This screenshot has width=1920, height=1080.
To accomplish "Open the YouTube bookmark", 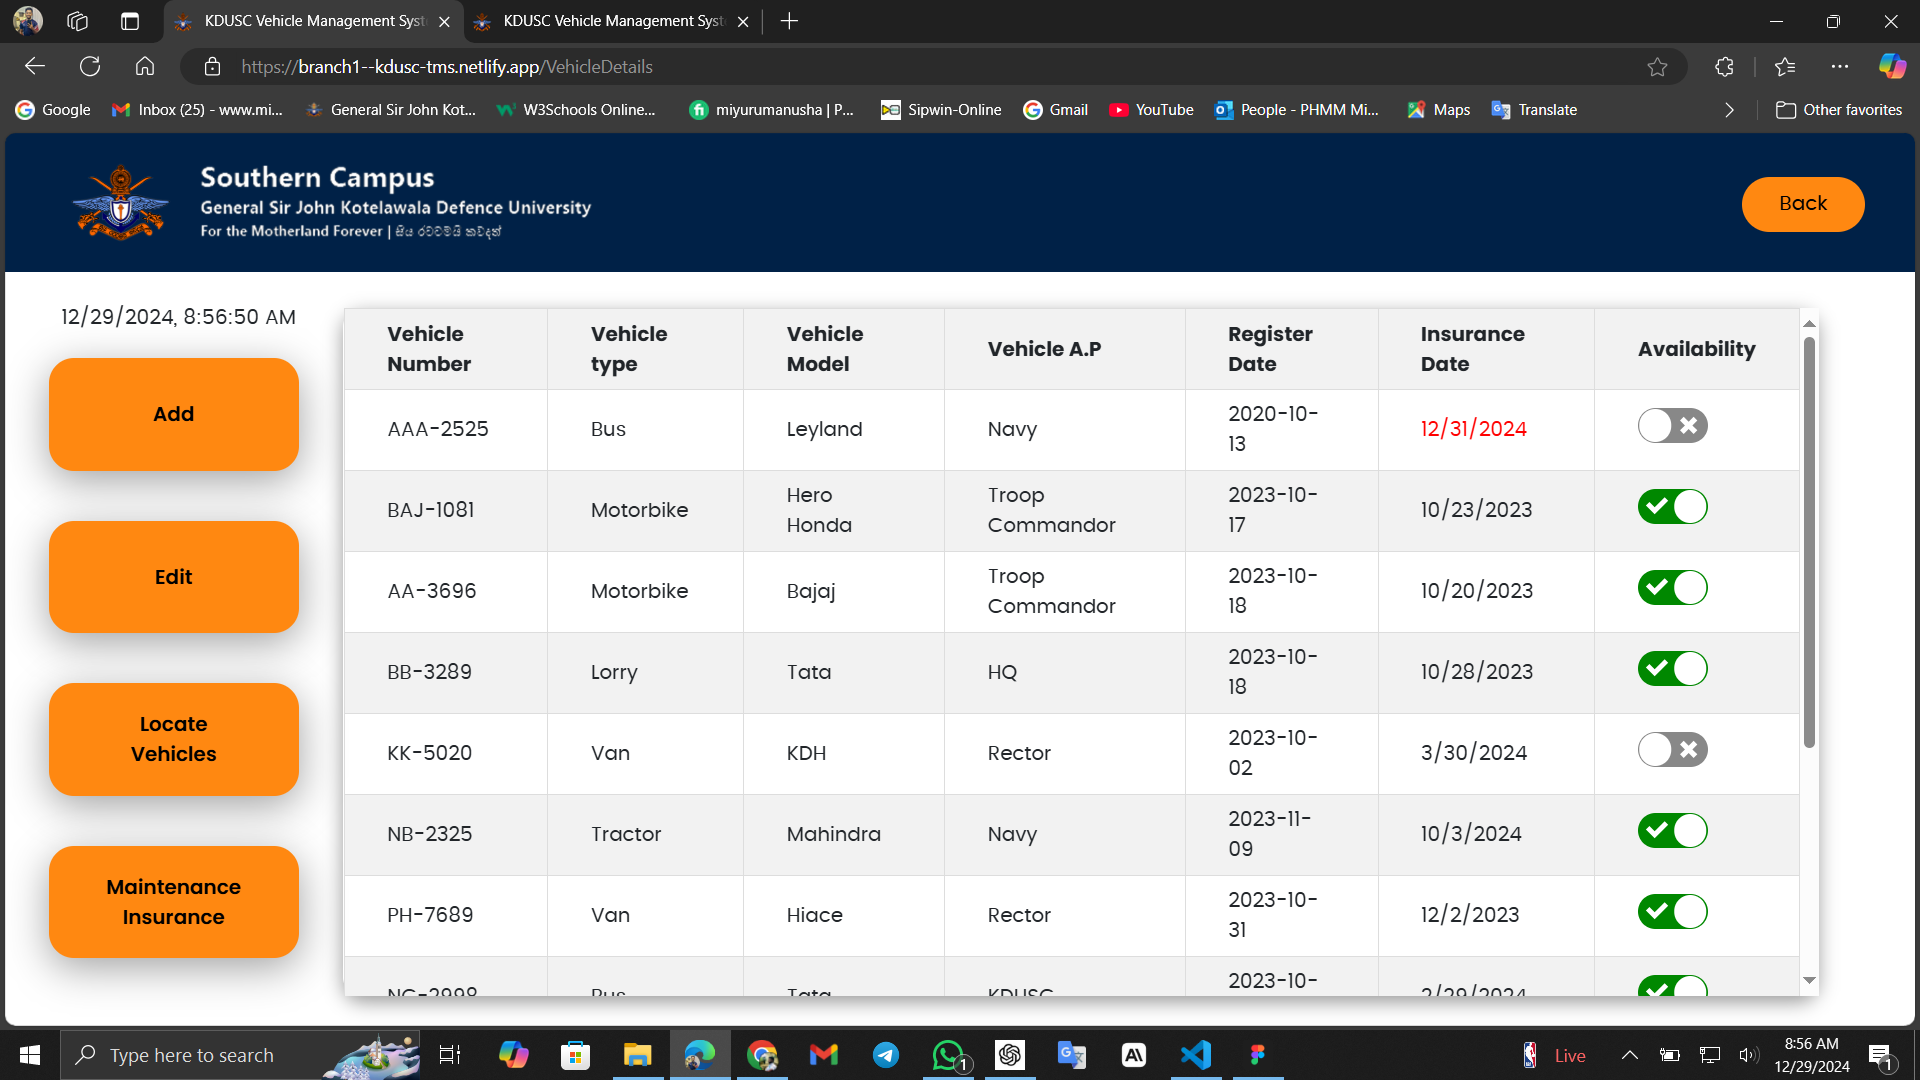I will coord(1151,110).
